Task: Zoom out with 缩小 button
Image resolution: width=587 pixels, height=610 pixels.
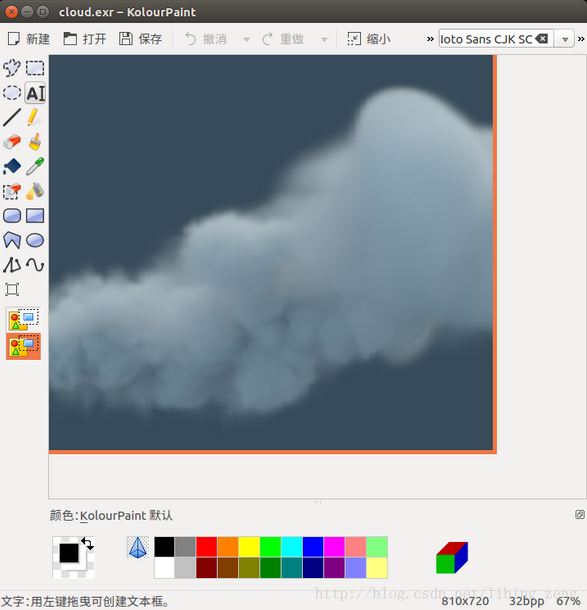Action: point(369,39)
